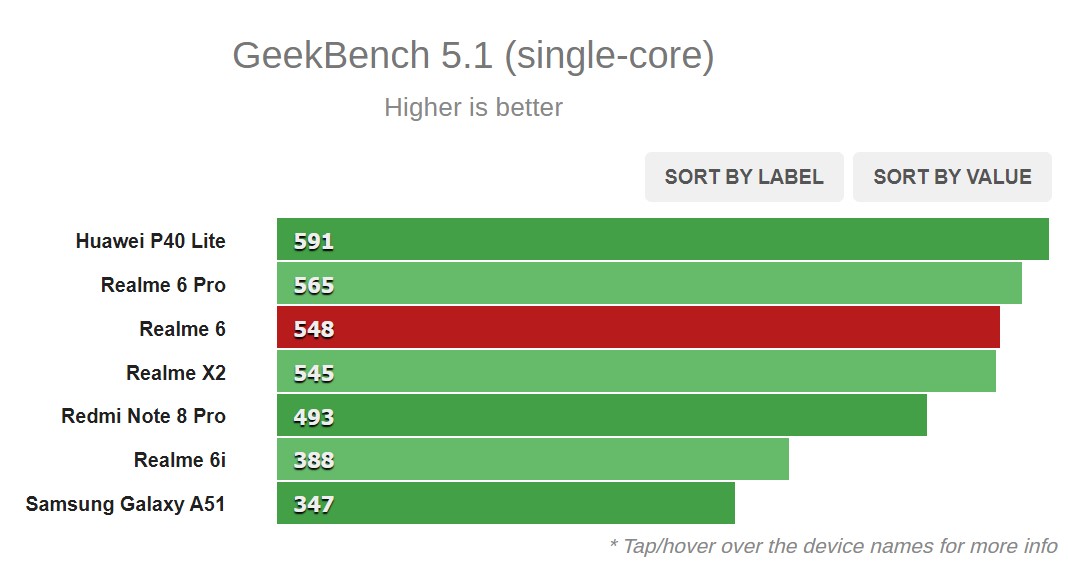This screenshot has width=1068, height=573.
Task: Open Realme 6 Pro device name
Action: click(x=163, y=285)
